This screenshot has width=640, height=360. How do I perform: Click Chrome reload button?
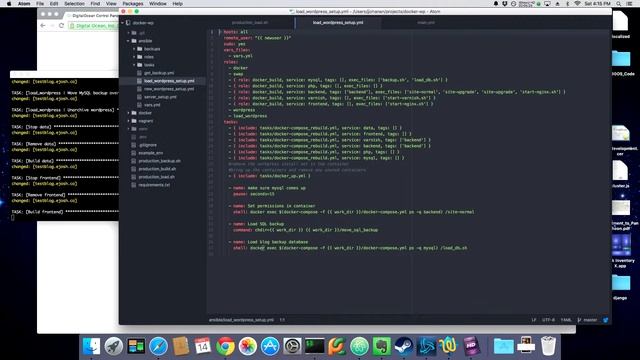(61, 25)
